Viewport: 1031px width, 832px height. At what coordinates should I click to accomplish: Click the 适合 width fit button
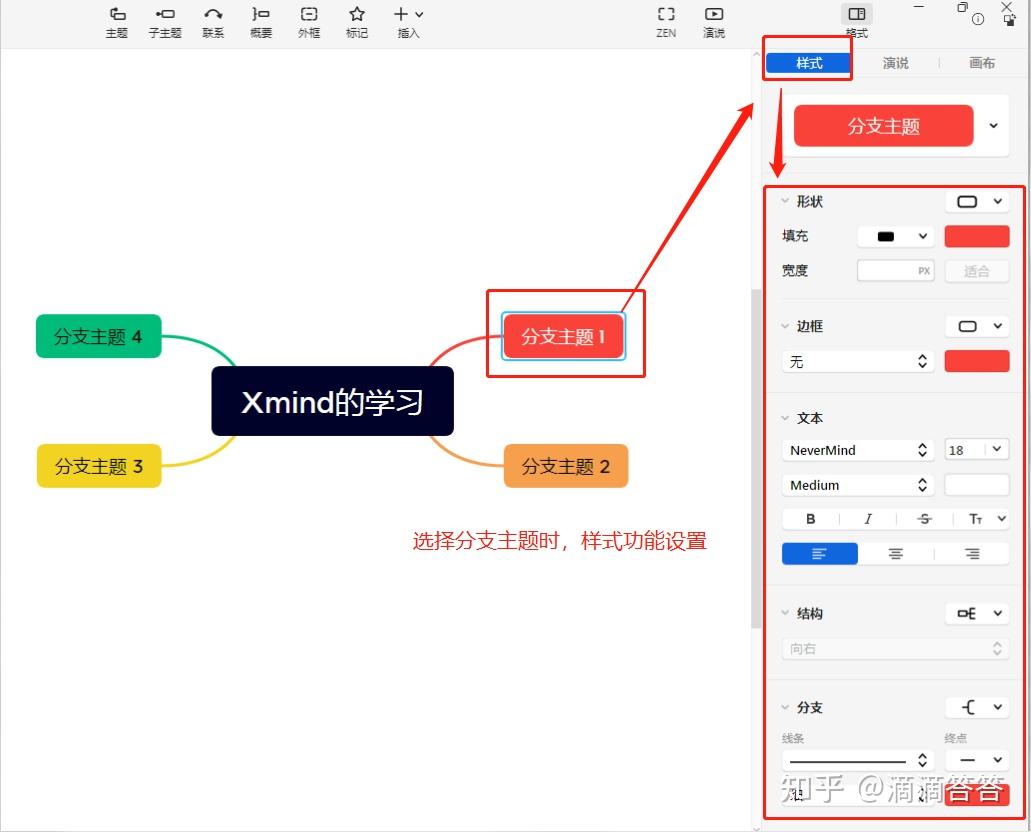(976, 270)
